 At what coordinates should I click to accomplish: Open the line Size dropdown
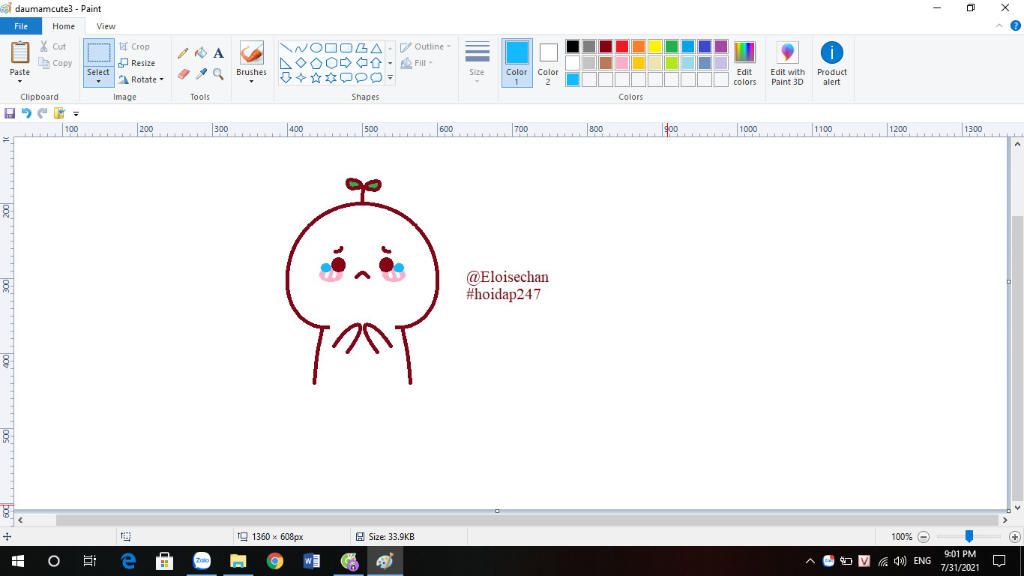point(477,63)
